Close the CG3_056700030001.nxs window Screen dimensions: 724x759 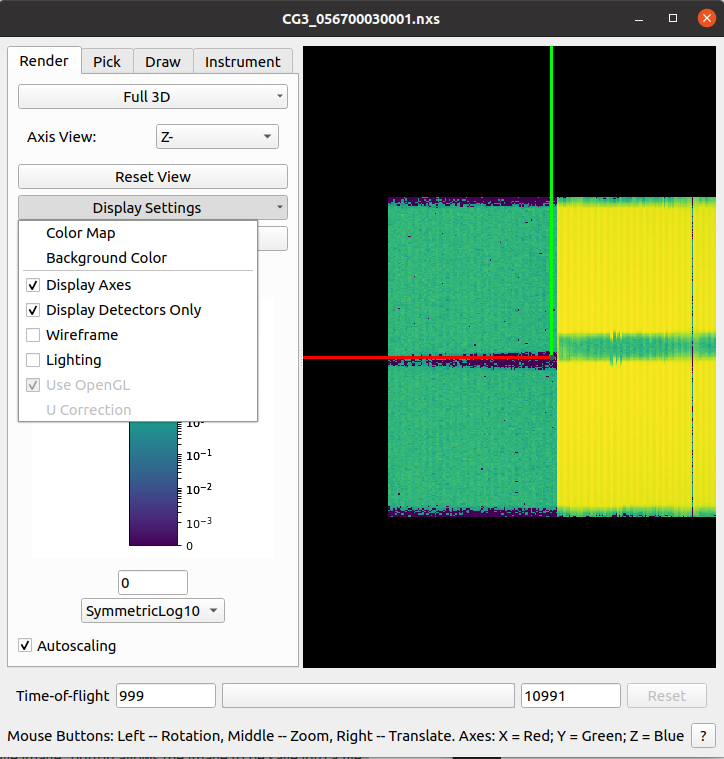707,18
